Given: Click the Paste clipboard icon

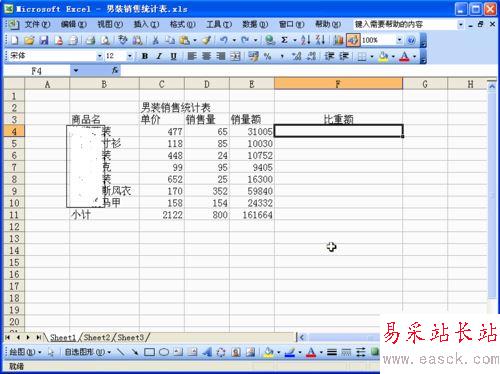Looking at the screenshot, I should click(184, 40).
